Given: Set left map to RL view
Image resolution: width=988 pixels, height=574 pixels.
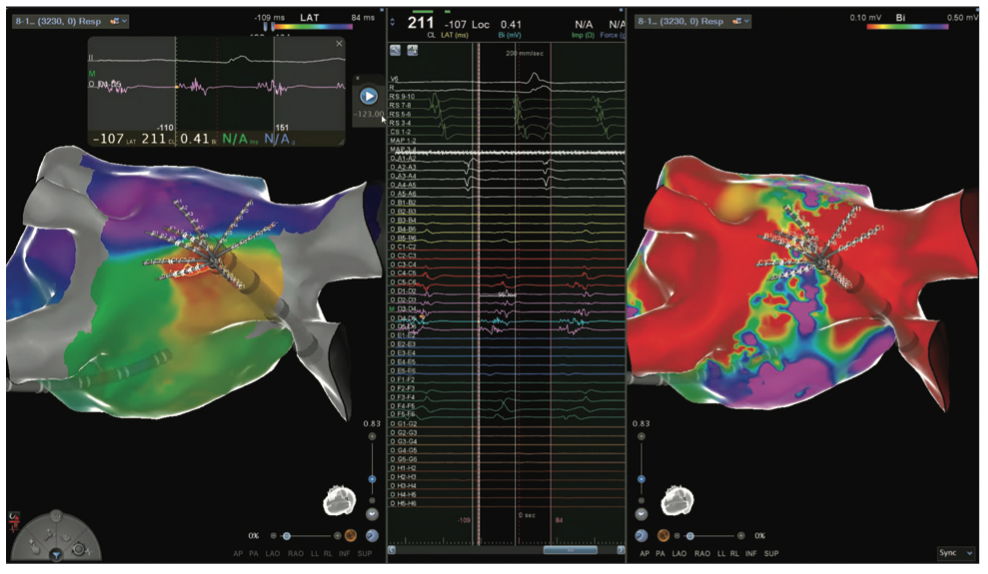Looking at the screenshot, I should point(328,553).
